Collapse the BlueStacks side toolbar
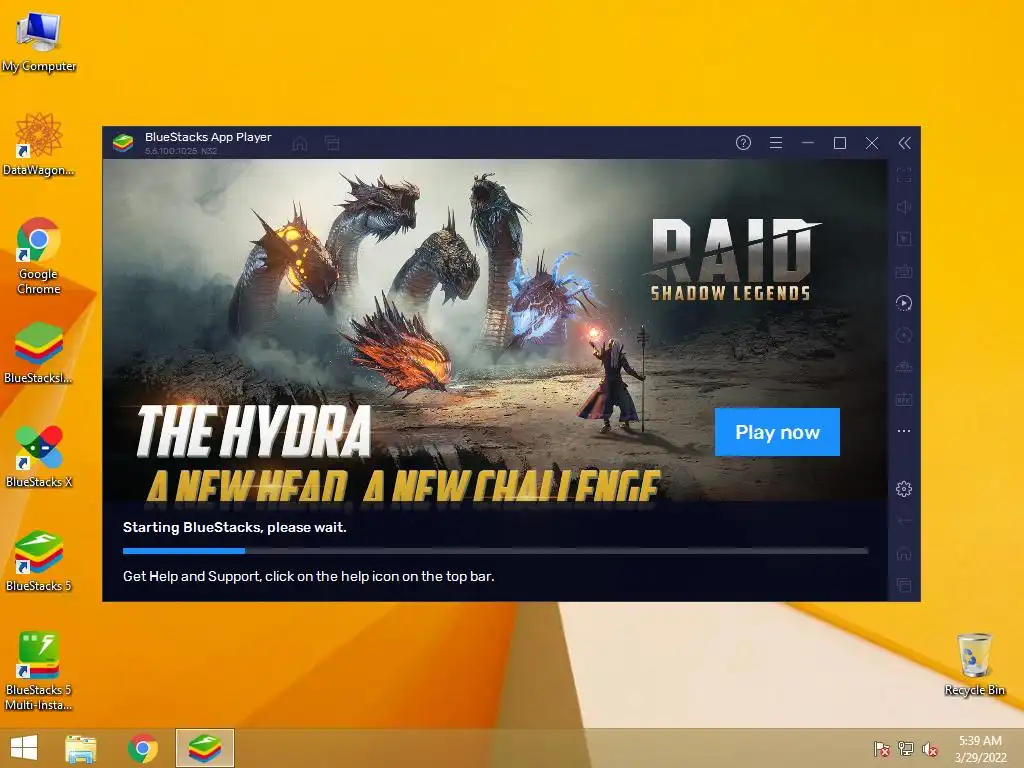This screenshot has width=1024, height=768. pos(904,143)
